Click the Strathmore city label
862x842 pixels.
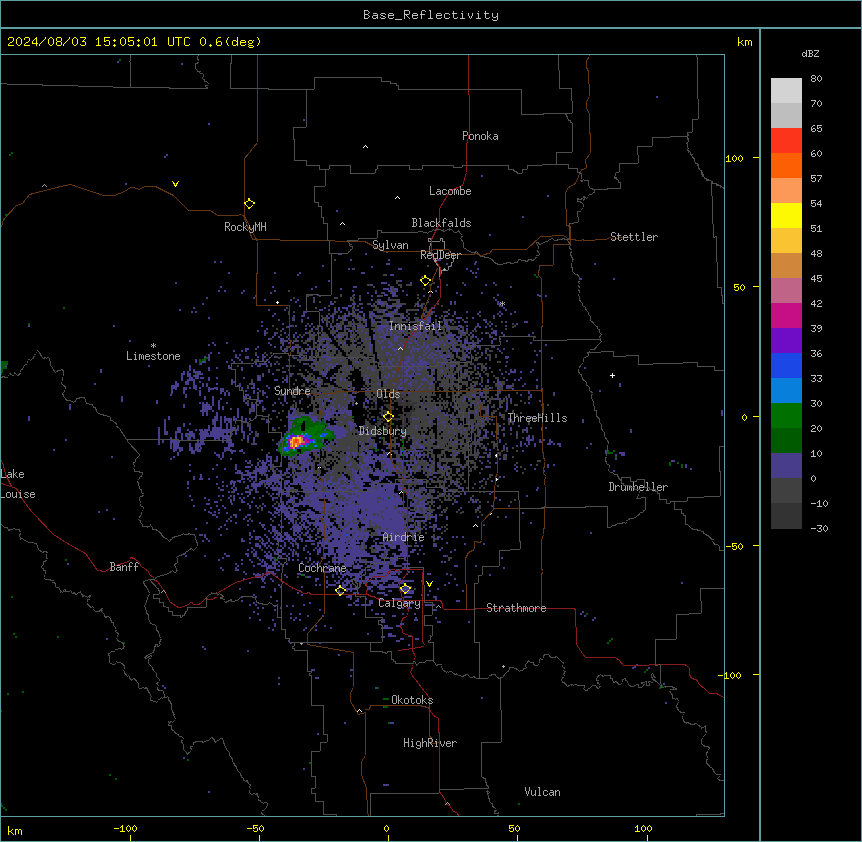(x=516, y=608)
